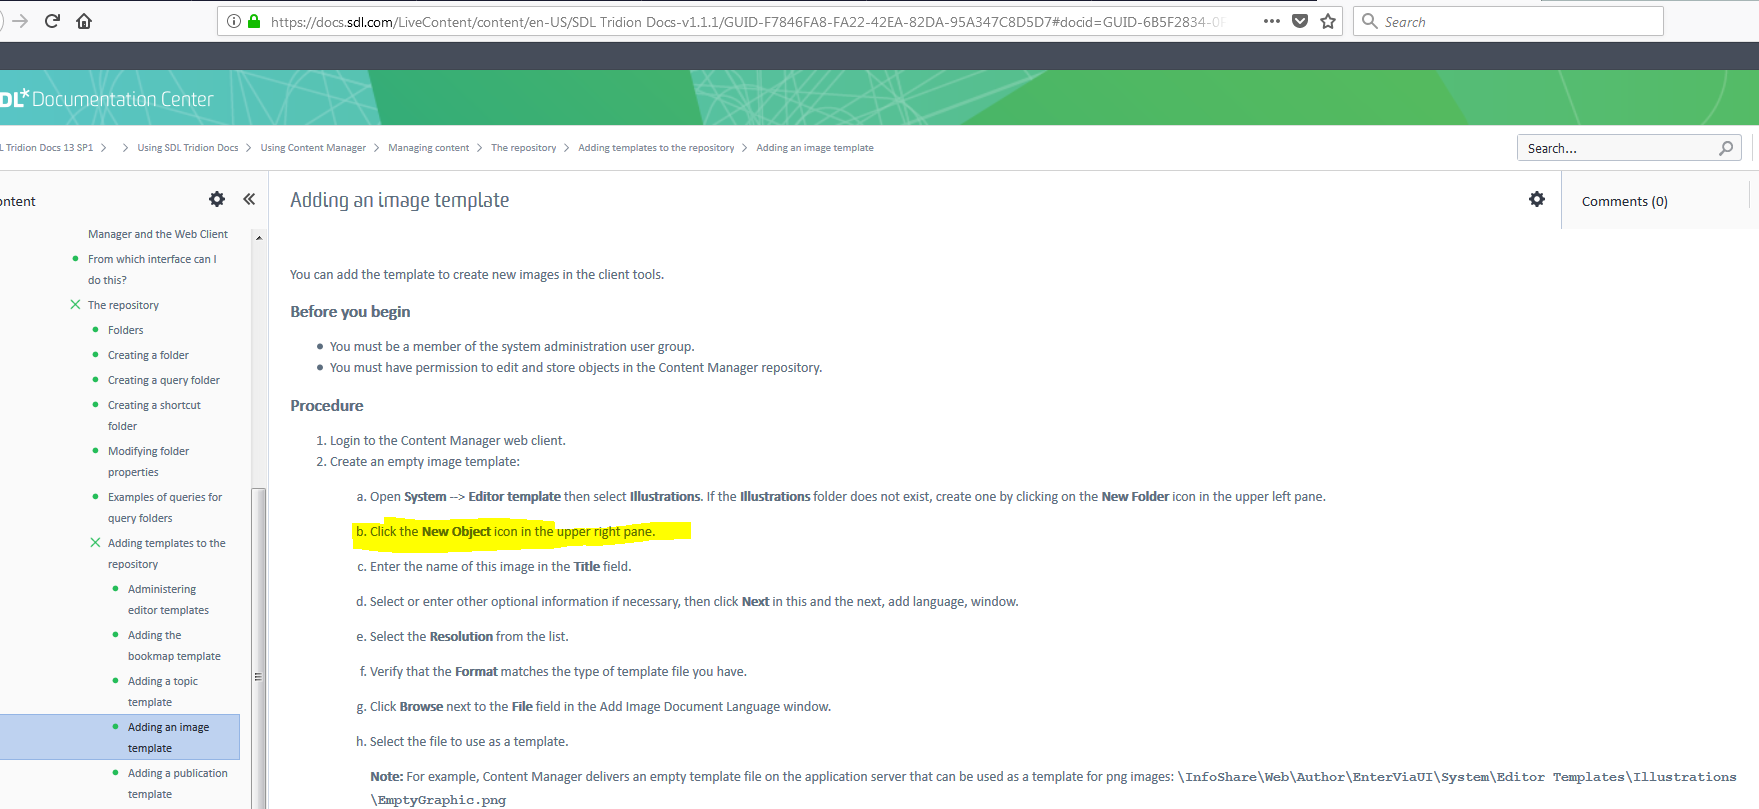Collapse Adding templates to the repository node

tap(95, 543)
